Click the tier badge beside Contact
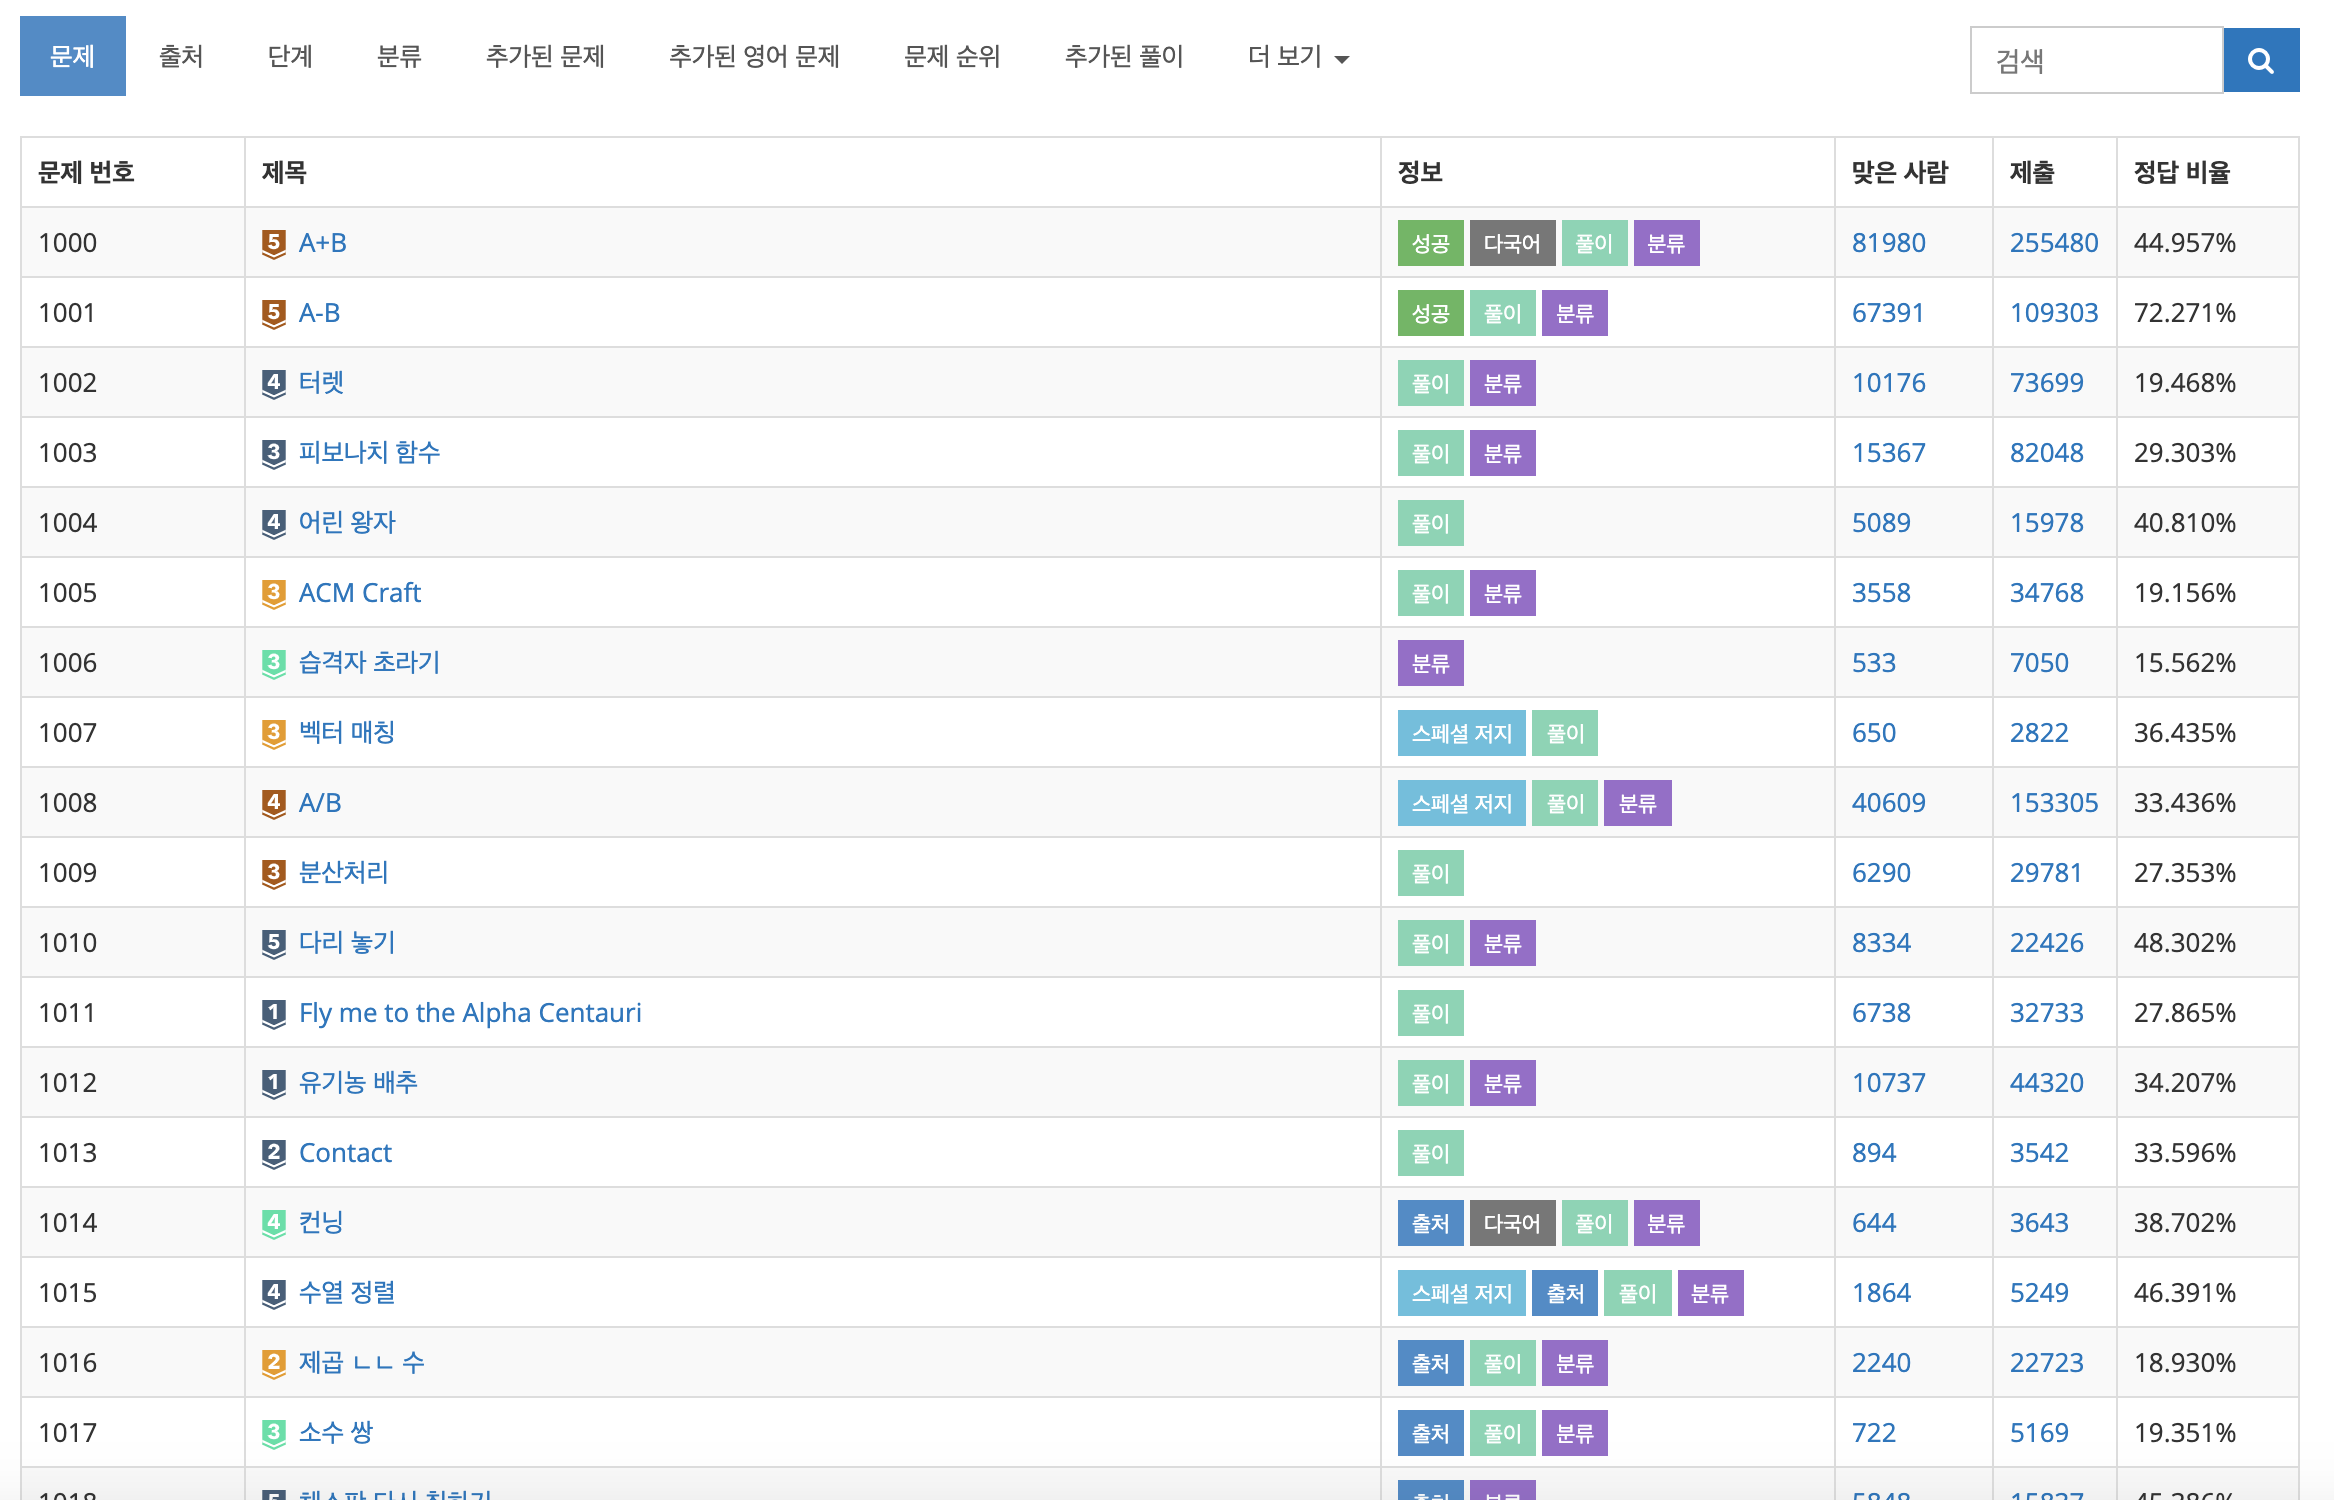The image size is (2334, 1500). click(x=273, y=1153)
